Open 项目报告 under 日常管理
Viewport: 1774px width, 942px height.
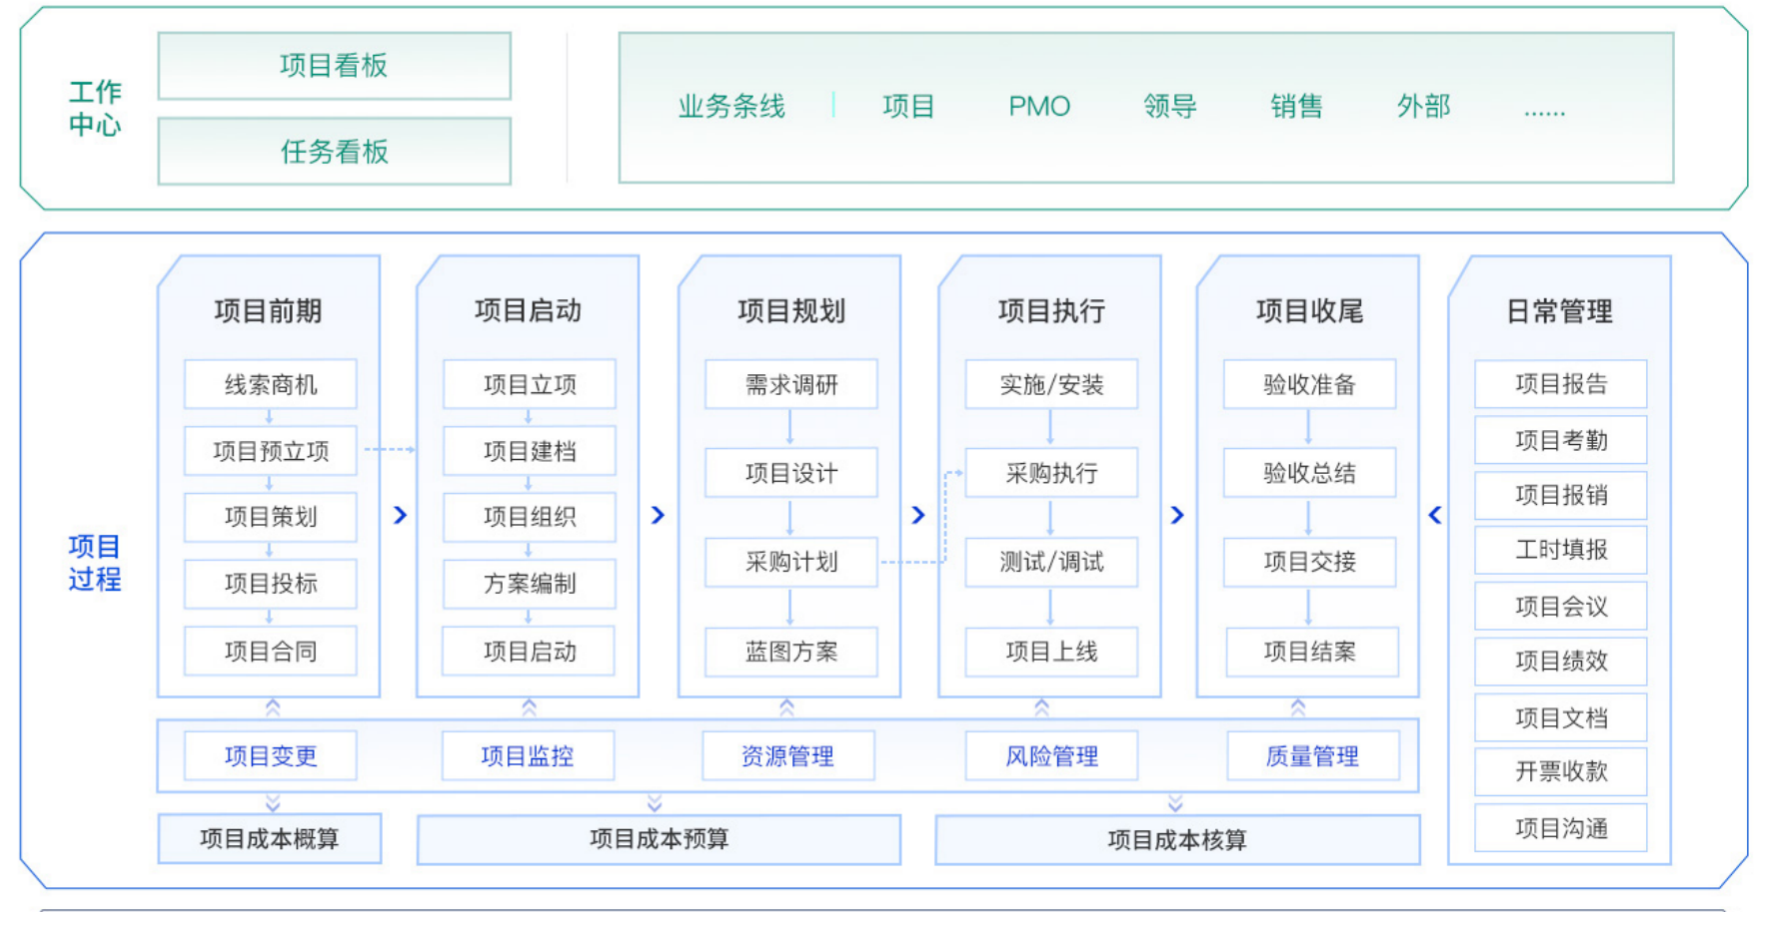point(1561,384)
